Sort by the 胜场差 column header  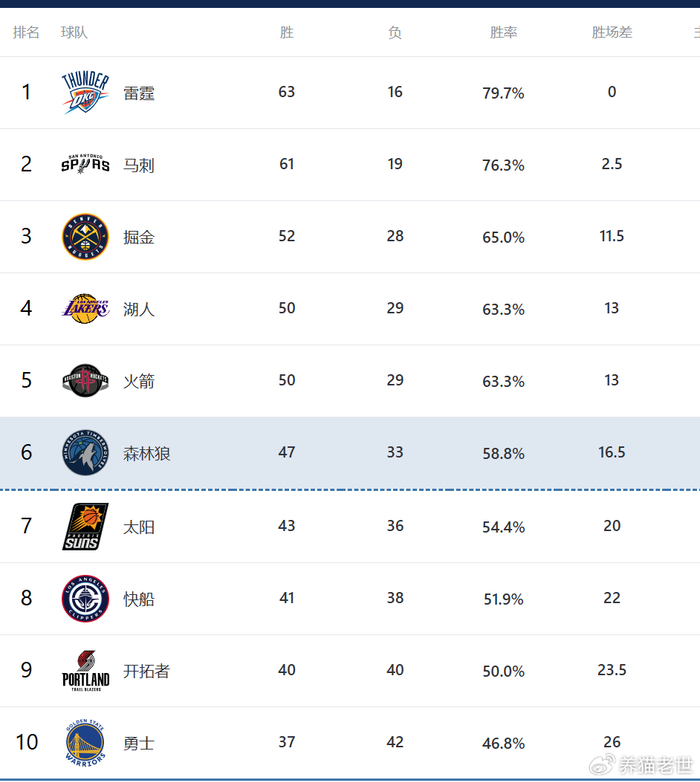[612, 33]
